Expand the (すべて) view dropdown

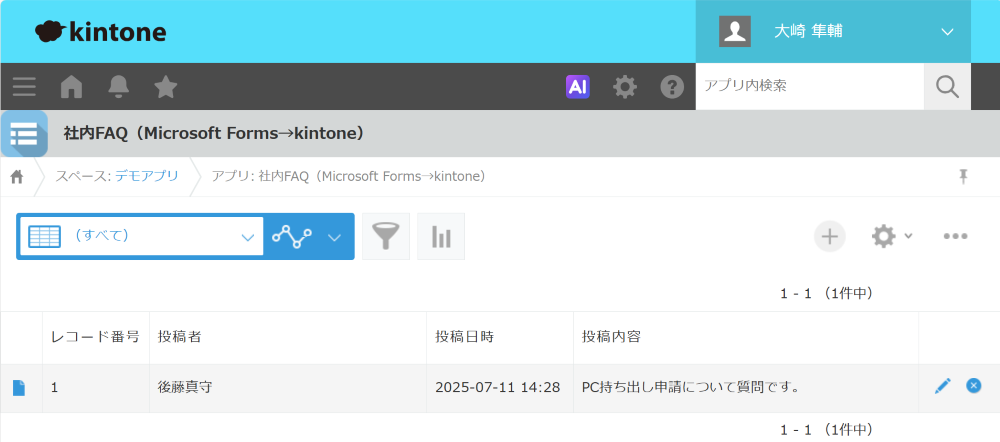248,237
